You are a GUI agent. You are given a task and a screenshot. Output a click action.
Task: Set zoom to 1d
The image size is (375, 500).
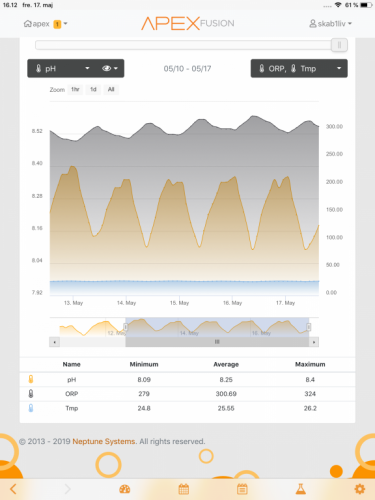93,89
